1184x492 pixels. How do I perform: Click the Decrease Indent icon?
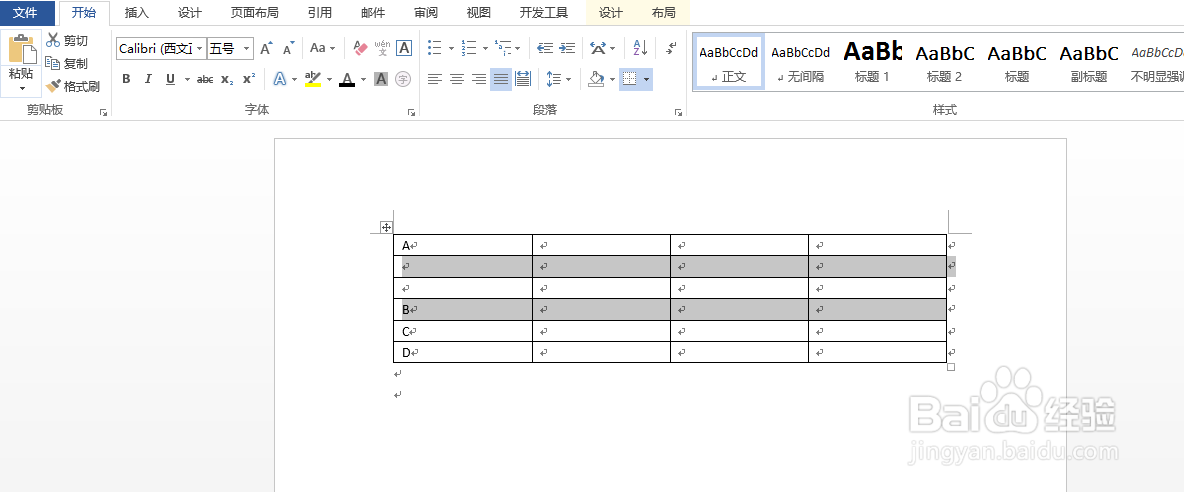[544, 48]
